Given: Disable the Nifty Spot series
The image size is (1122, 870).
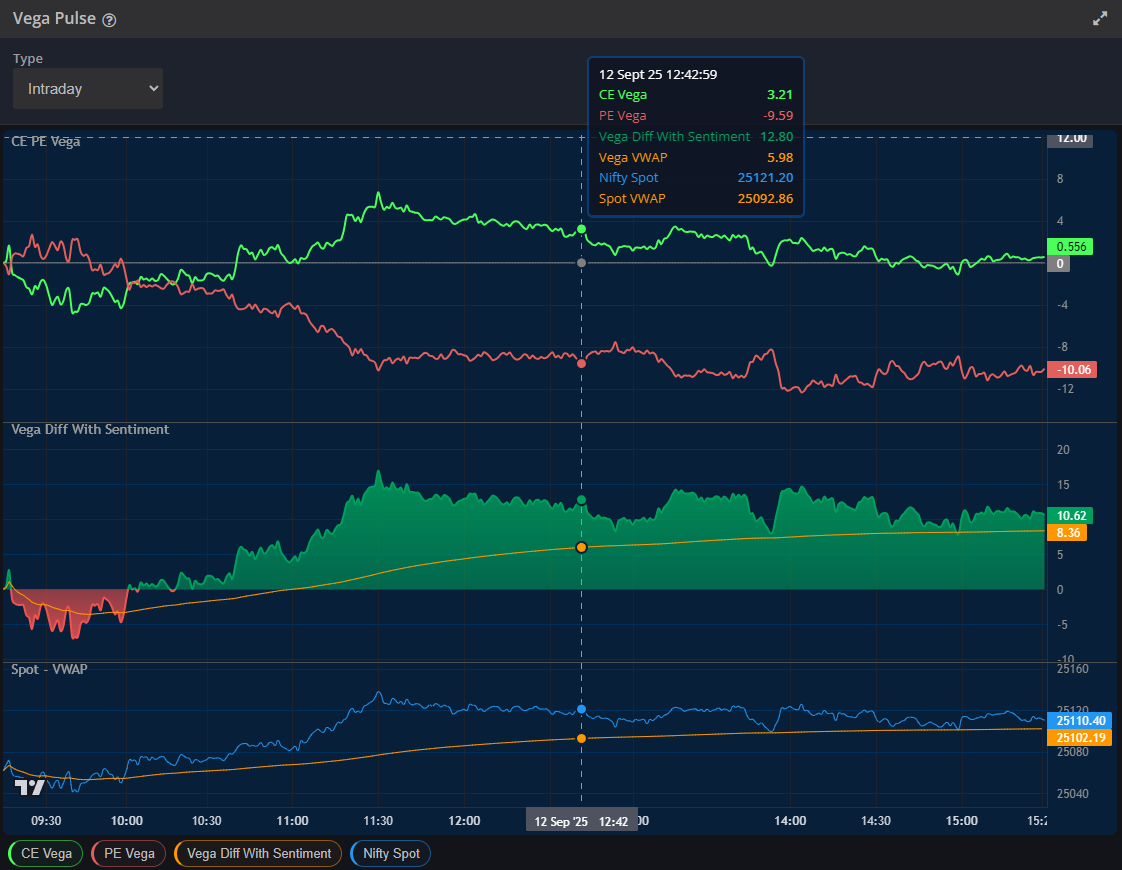Looking at the screenshot, I should tap(389, 853).
